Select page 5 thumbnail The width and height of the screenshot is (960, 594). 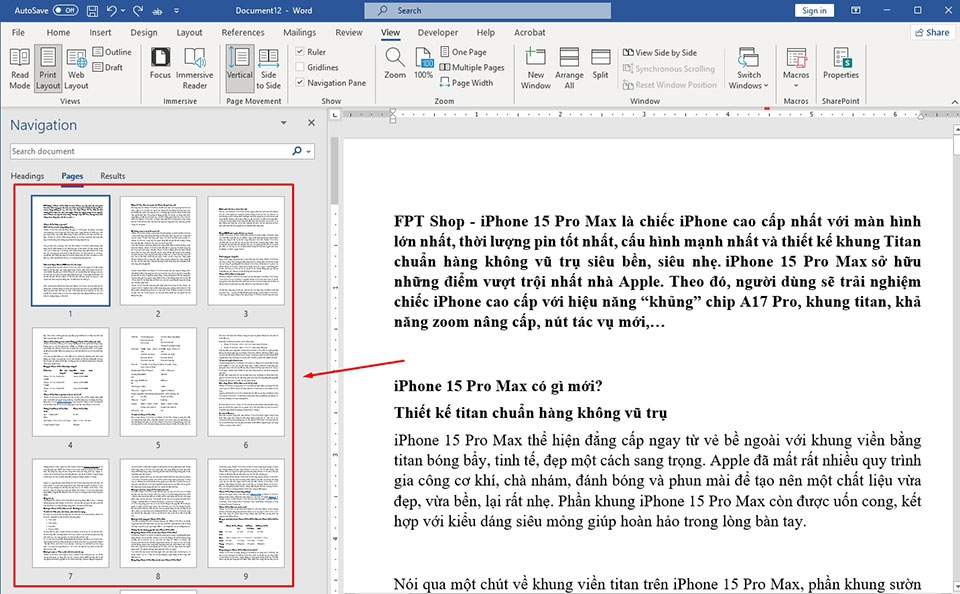pos(158,382)
